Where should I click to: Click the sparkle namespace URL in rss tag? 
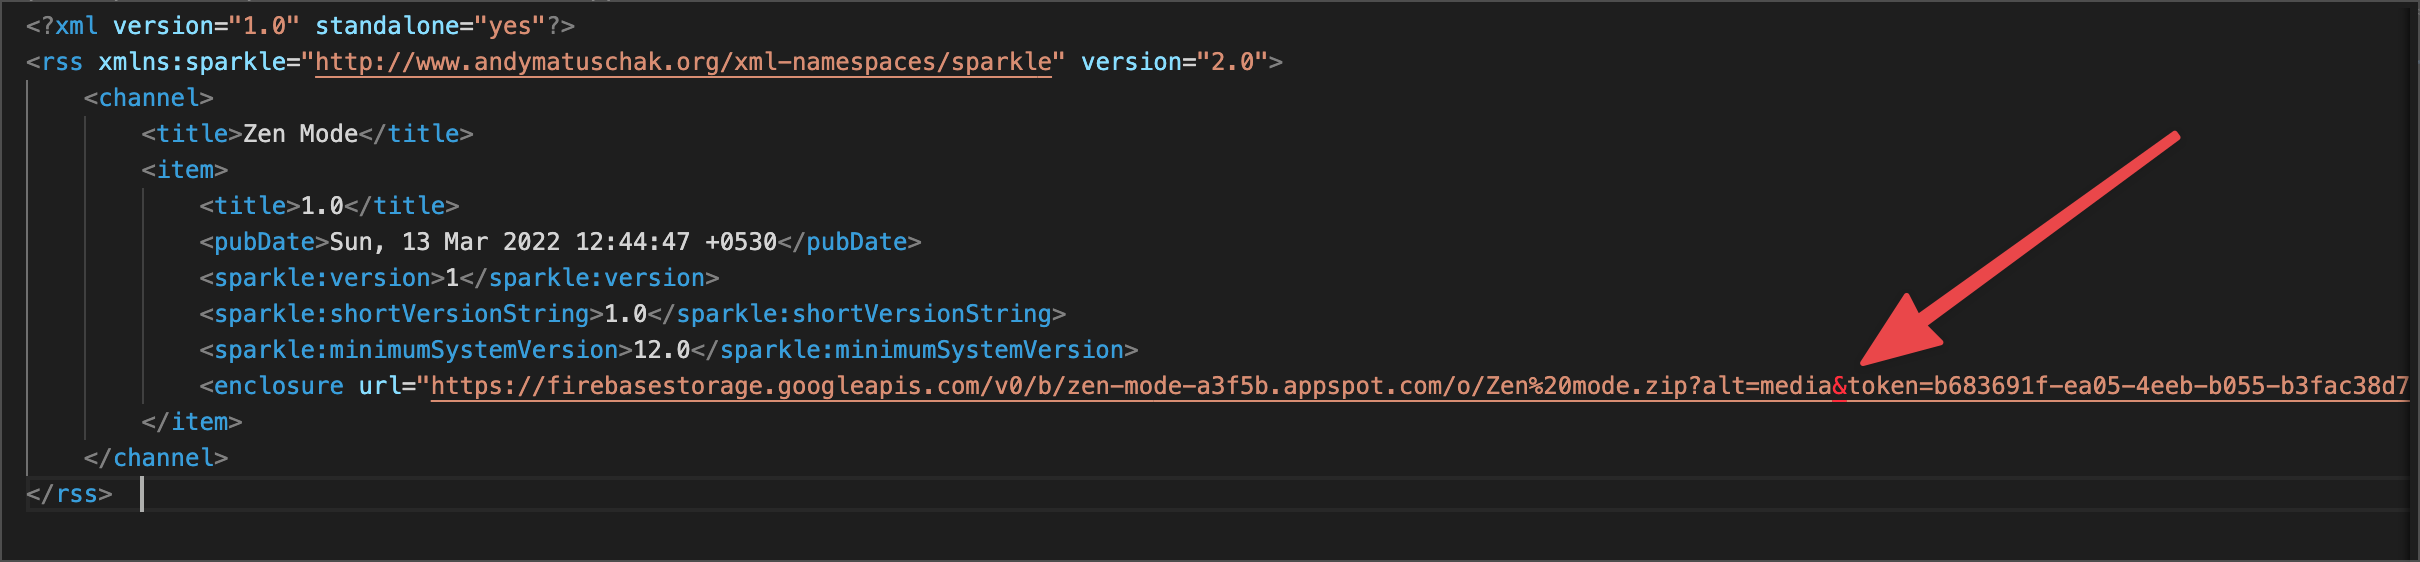[683, 62]
